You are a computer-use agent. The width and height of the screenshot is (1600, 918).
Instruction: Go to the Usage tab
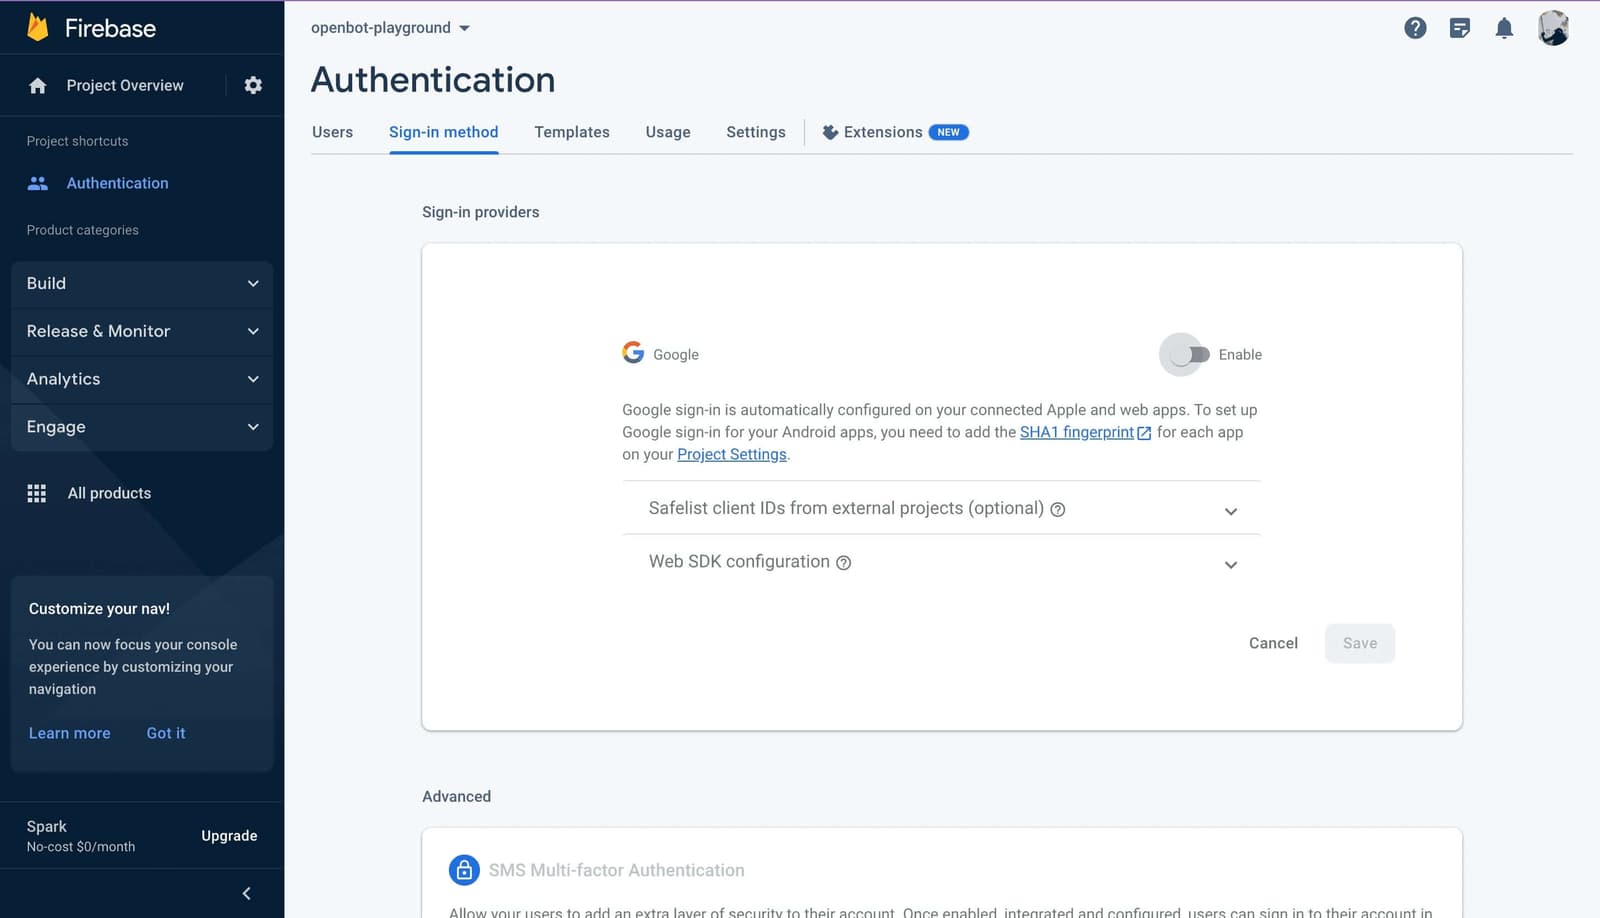coord(668,132)
